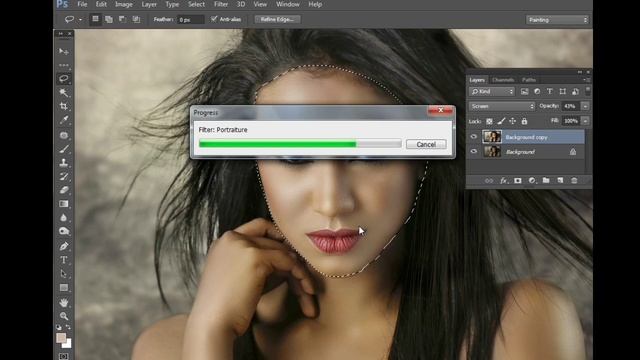Create new adjustment layer icon
The width and height of the screenshot is (640, 360).
[x=532, y=181]
